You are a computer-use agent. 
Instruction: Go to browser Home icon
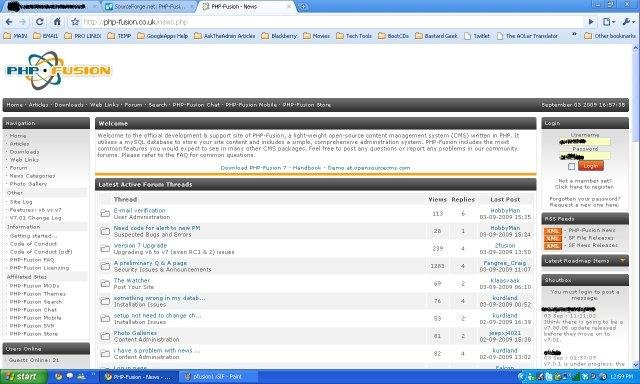[57, 22]
